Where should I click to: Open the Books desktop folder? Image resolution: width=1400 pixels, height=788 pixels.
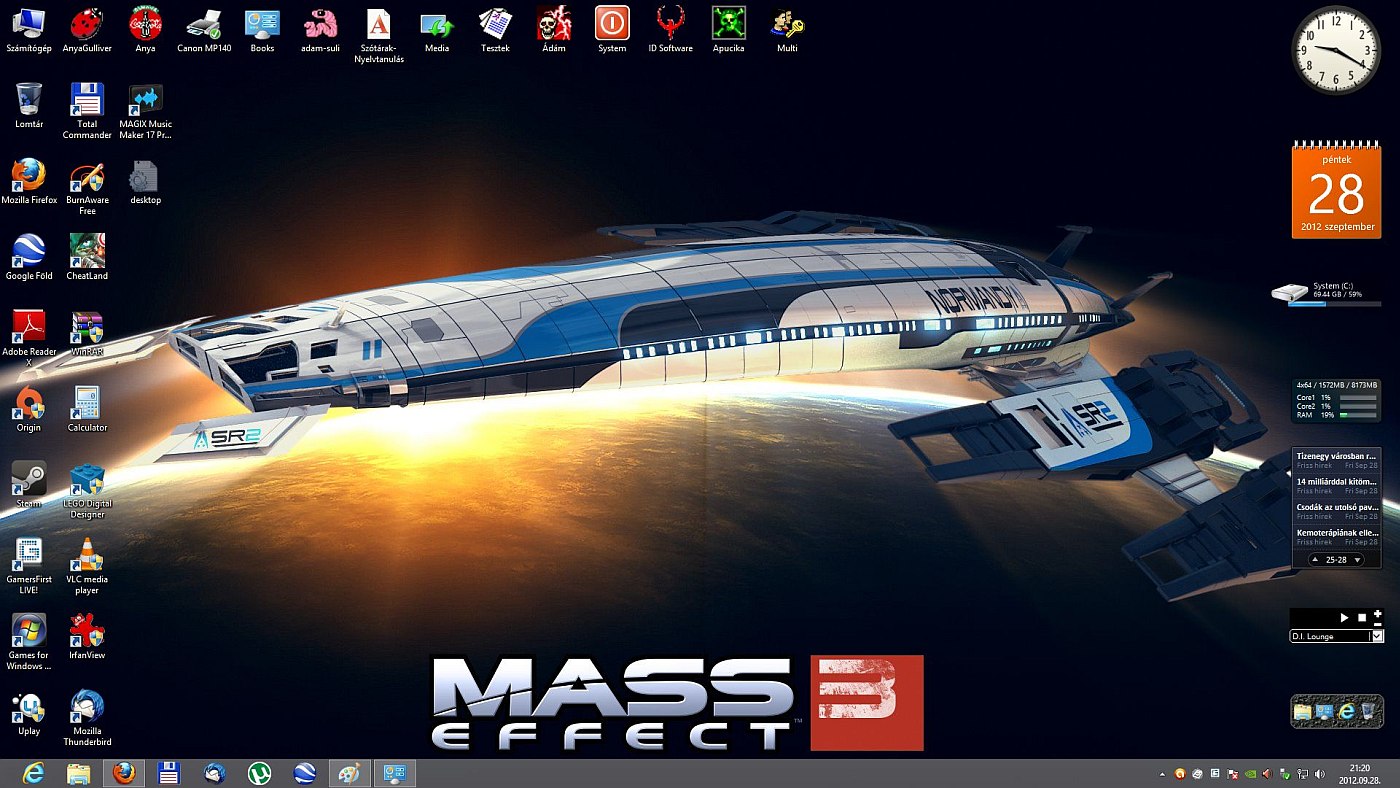pos(262,30)
